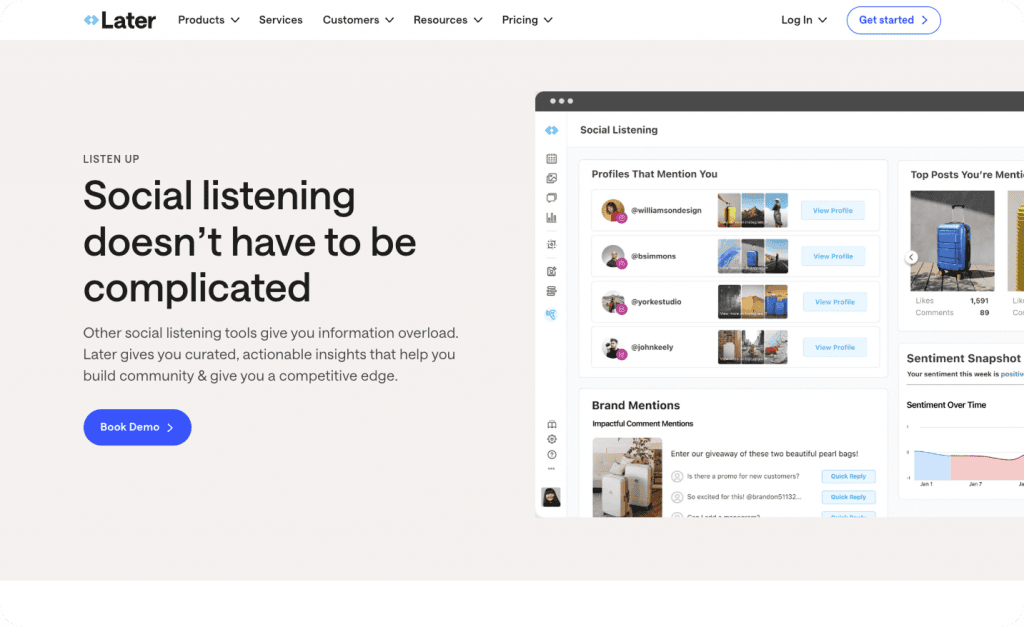Click the stacked layers icon in the sidebar
This screenshot has height=627, width=1024.
[x=552, y=291]
